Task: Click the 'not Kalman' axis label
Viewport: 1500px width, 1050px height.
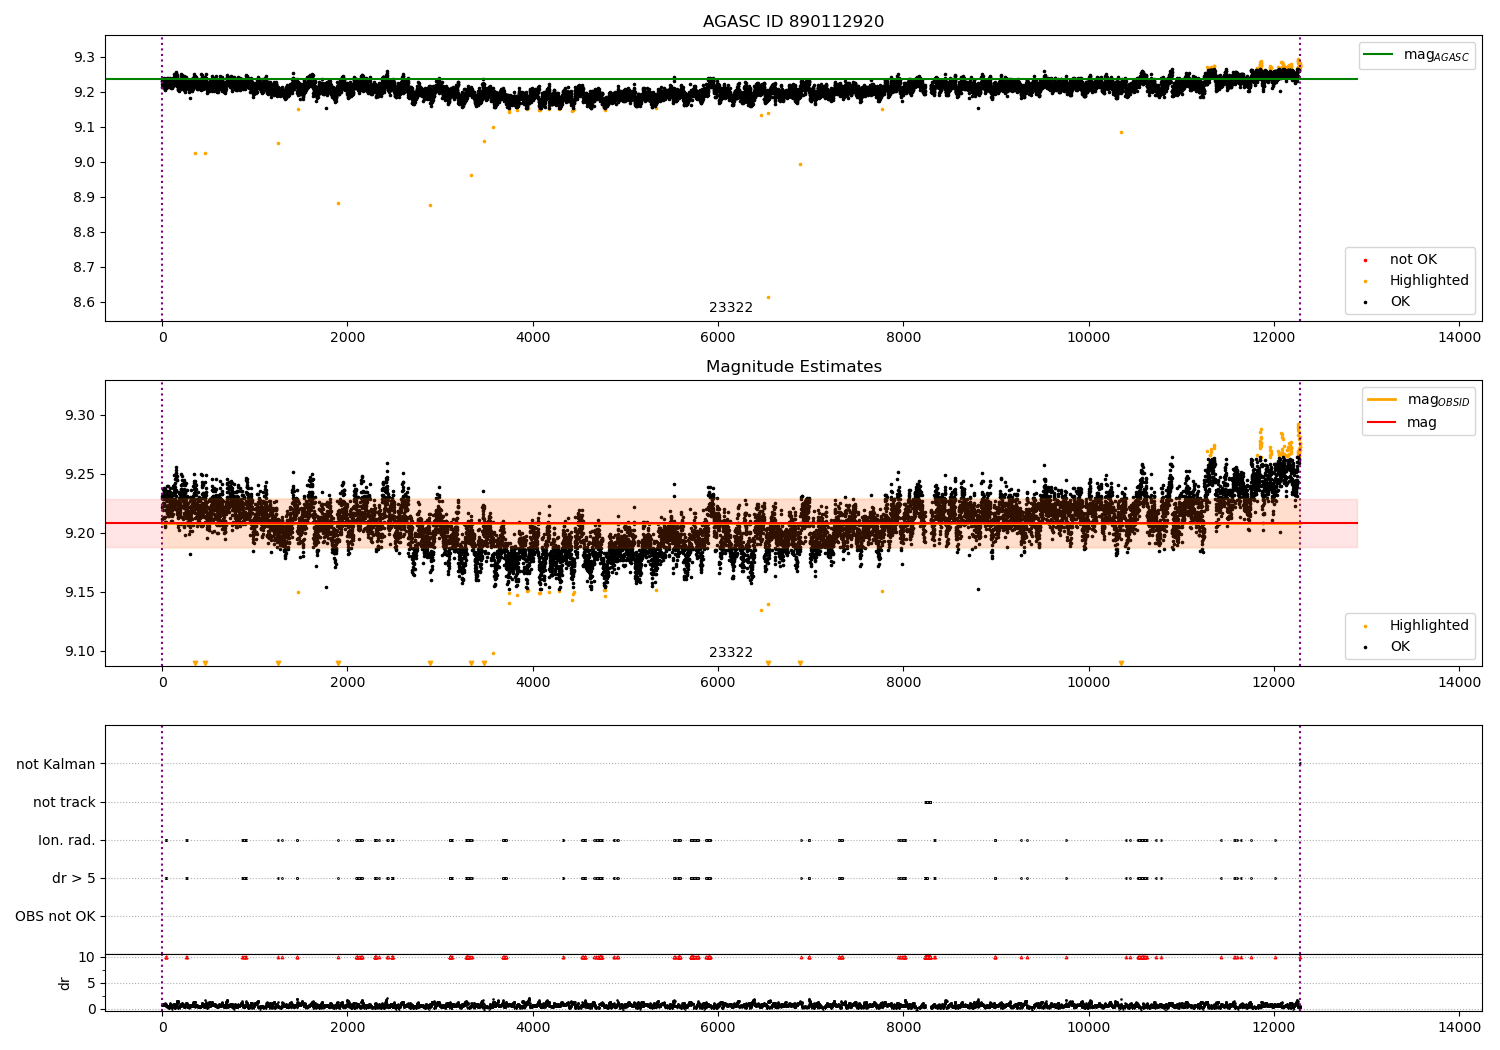Action: point(56,764)
